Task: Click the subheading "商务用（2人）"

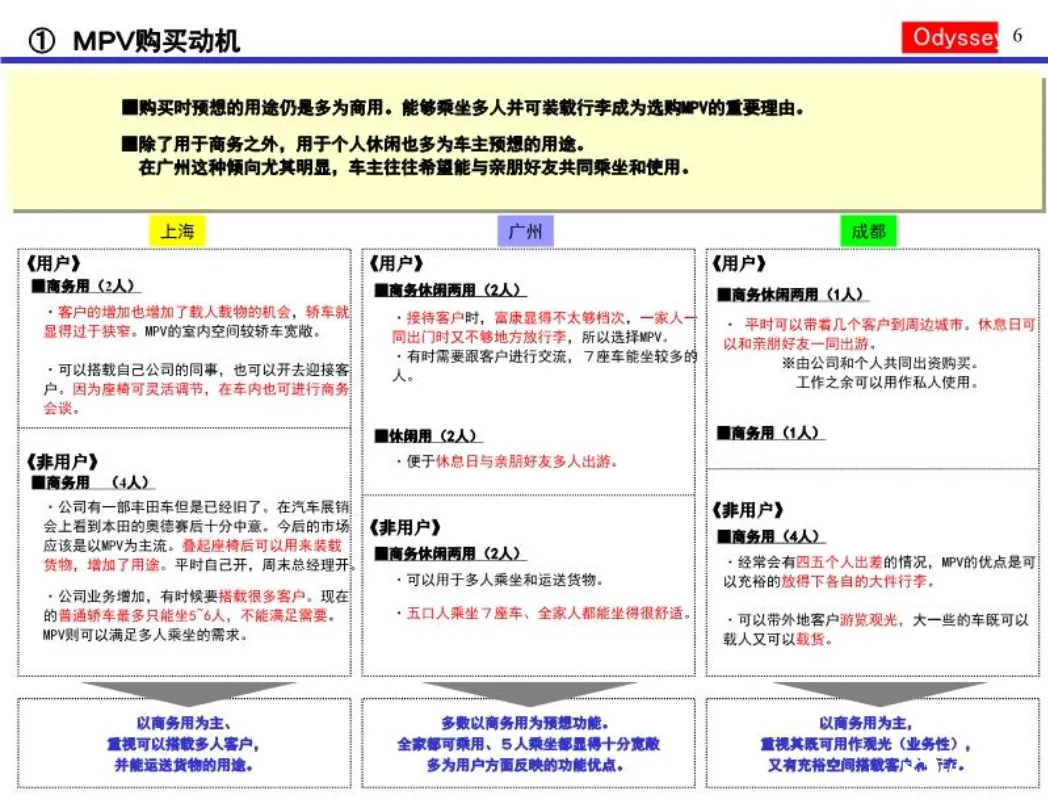Action: (86, 286)
